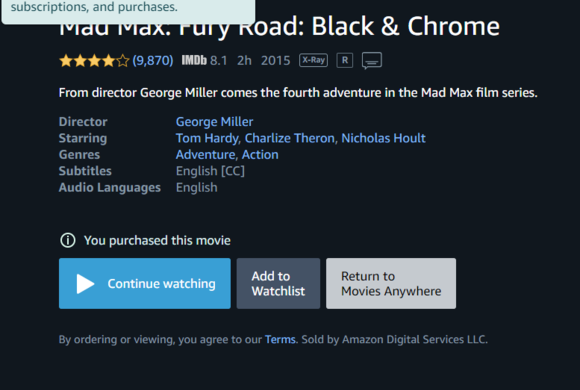The height and width of the screenshot is (390, 580).
Task: Open the Terms link
Action: tap(280, 340)
